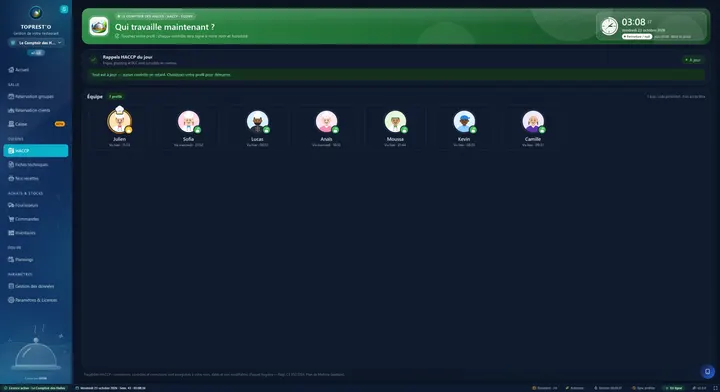Select Lucas's profile avatar

tap(257, 122)
